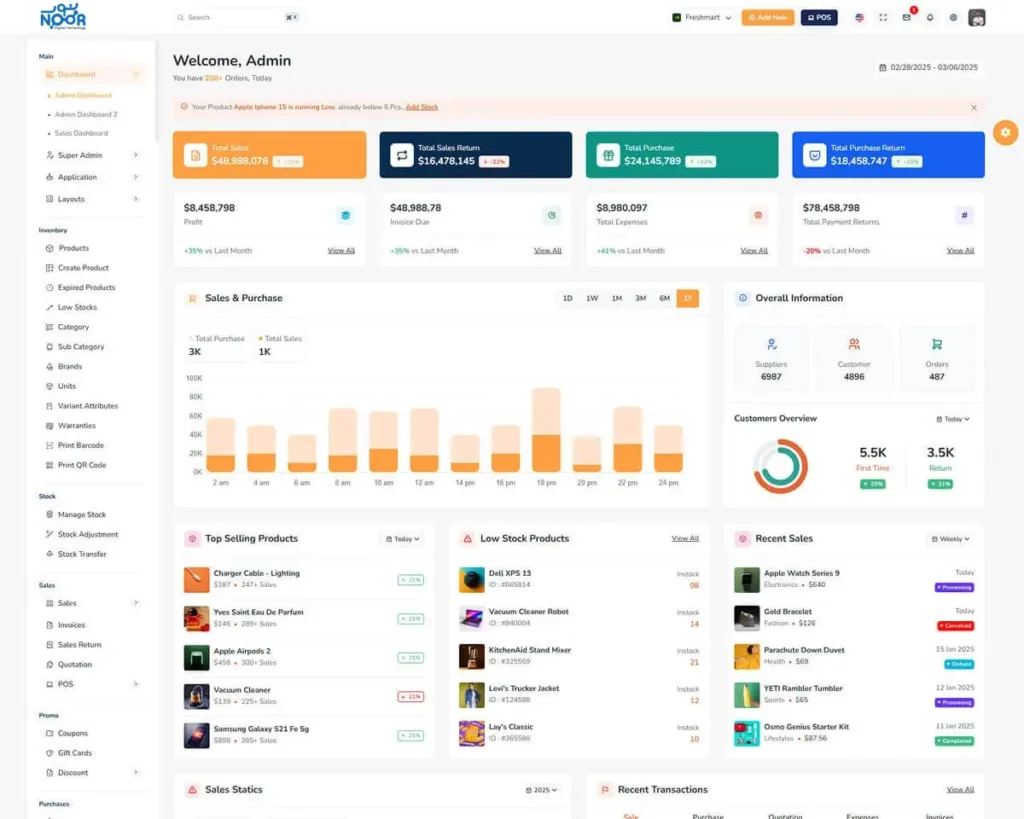Toggle fullscreen mode icon
The width and height of the screenshot is (1024, 819).
(x=883, y=17)
